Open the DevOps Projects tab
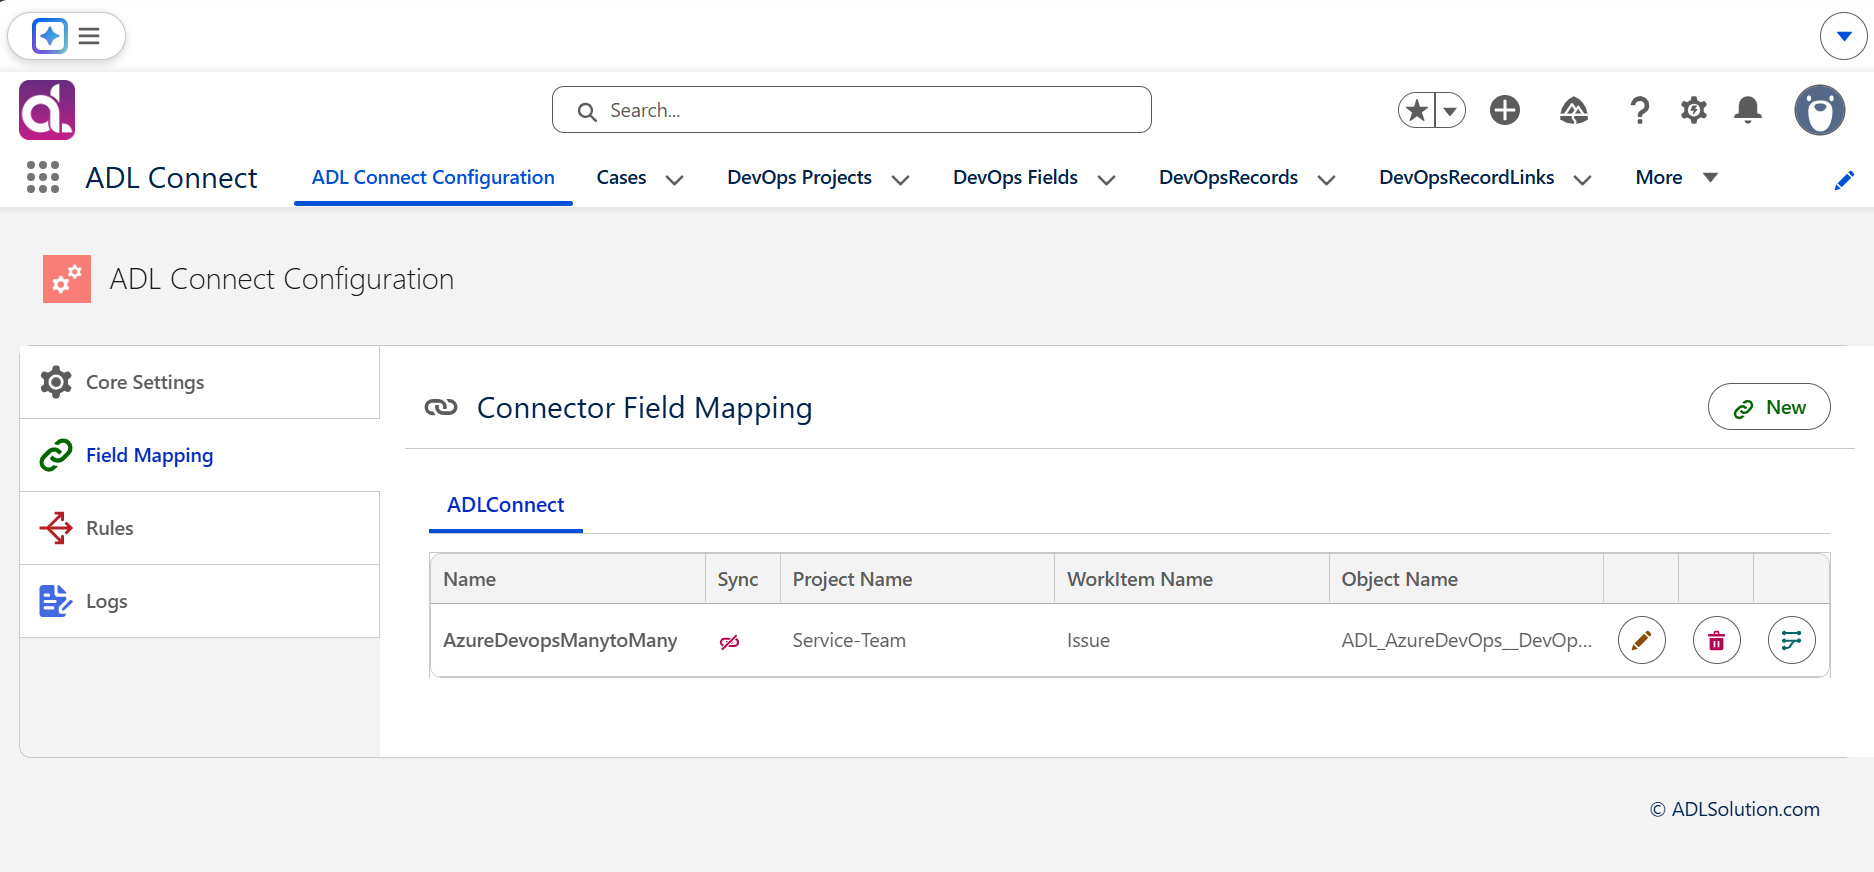Image resolution: width=1874 pixels, height=872 pixels. point(799,177)
